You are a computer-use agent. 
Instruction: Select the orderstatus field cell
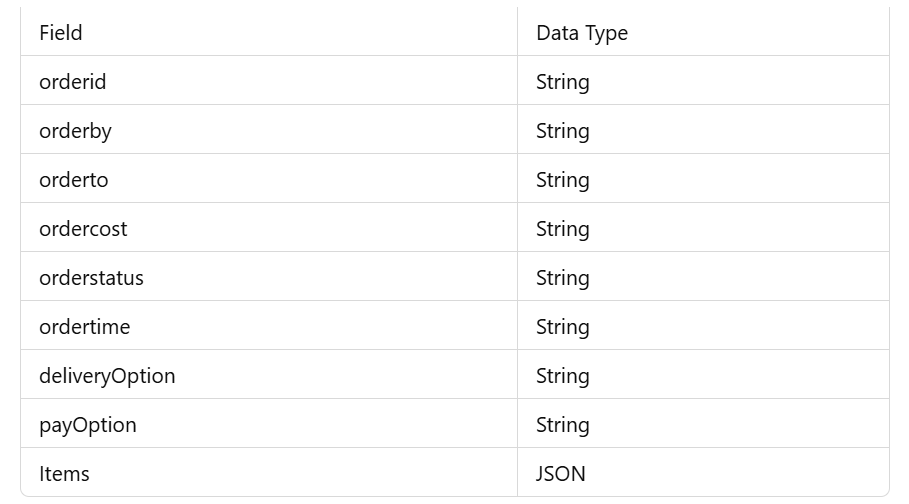[269, 277]
